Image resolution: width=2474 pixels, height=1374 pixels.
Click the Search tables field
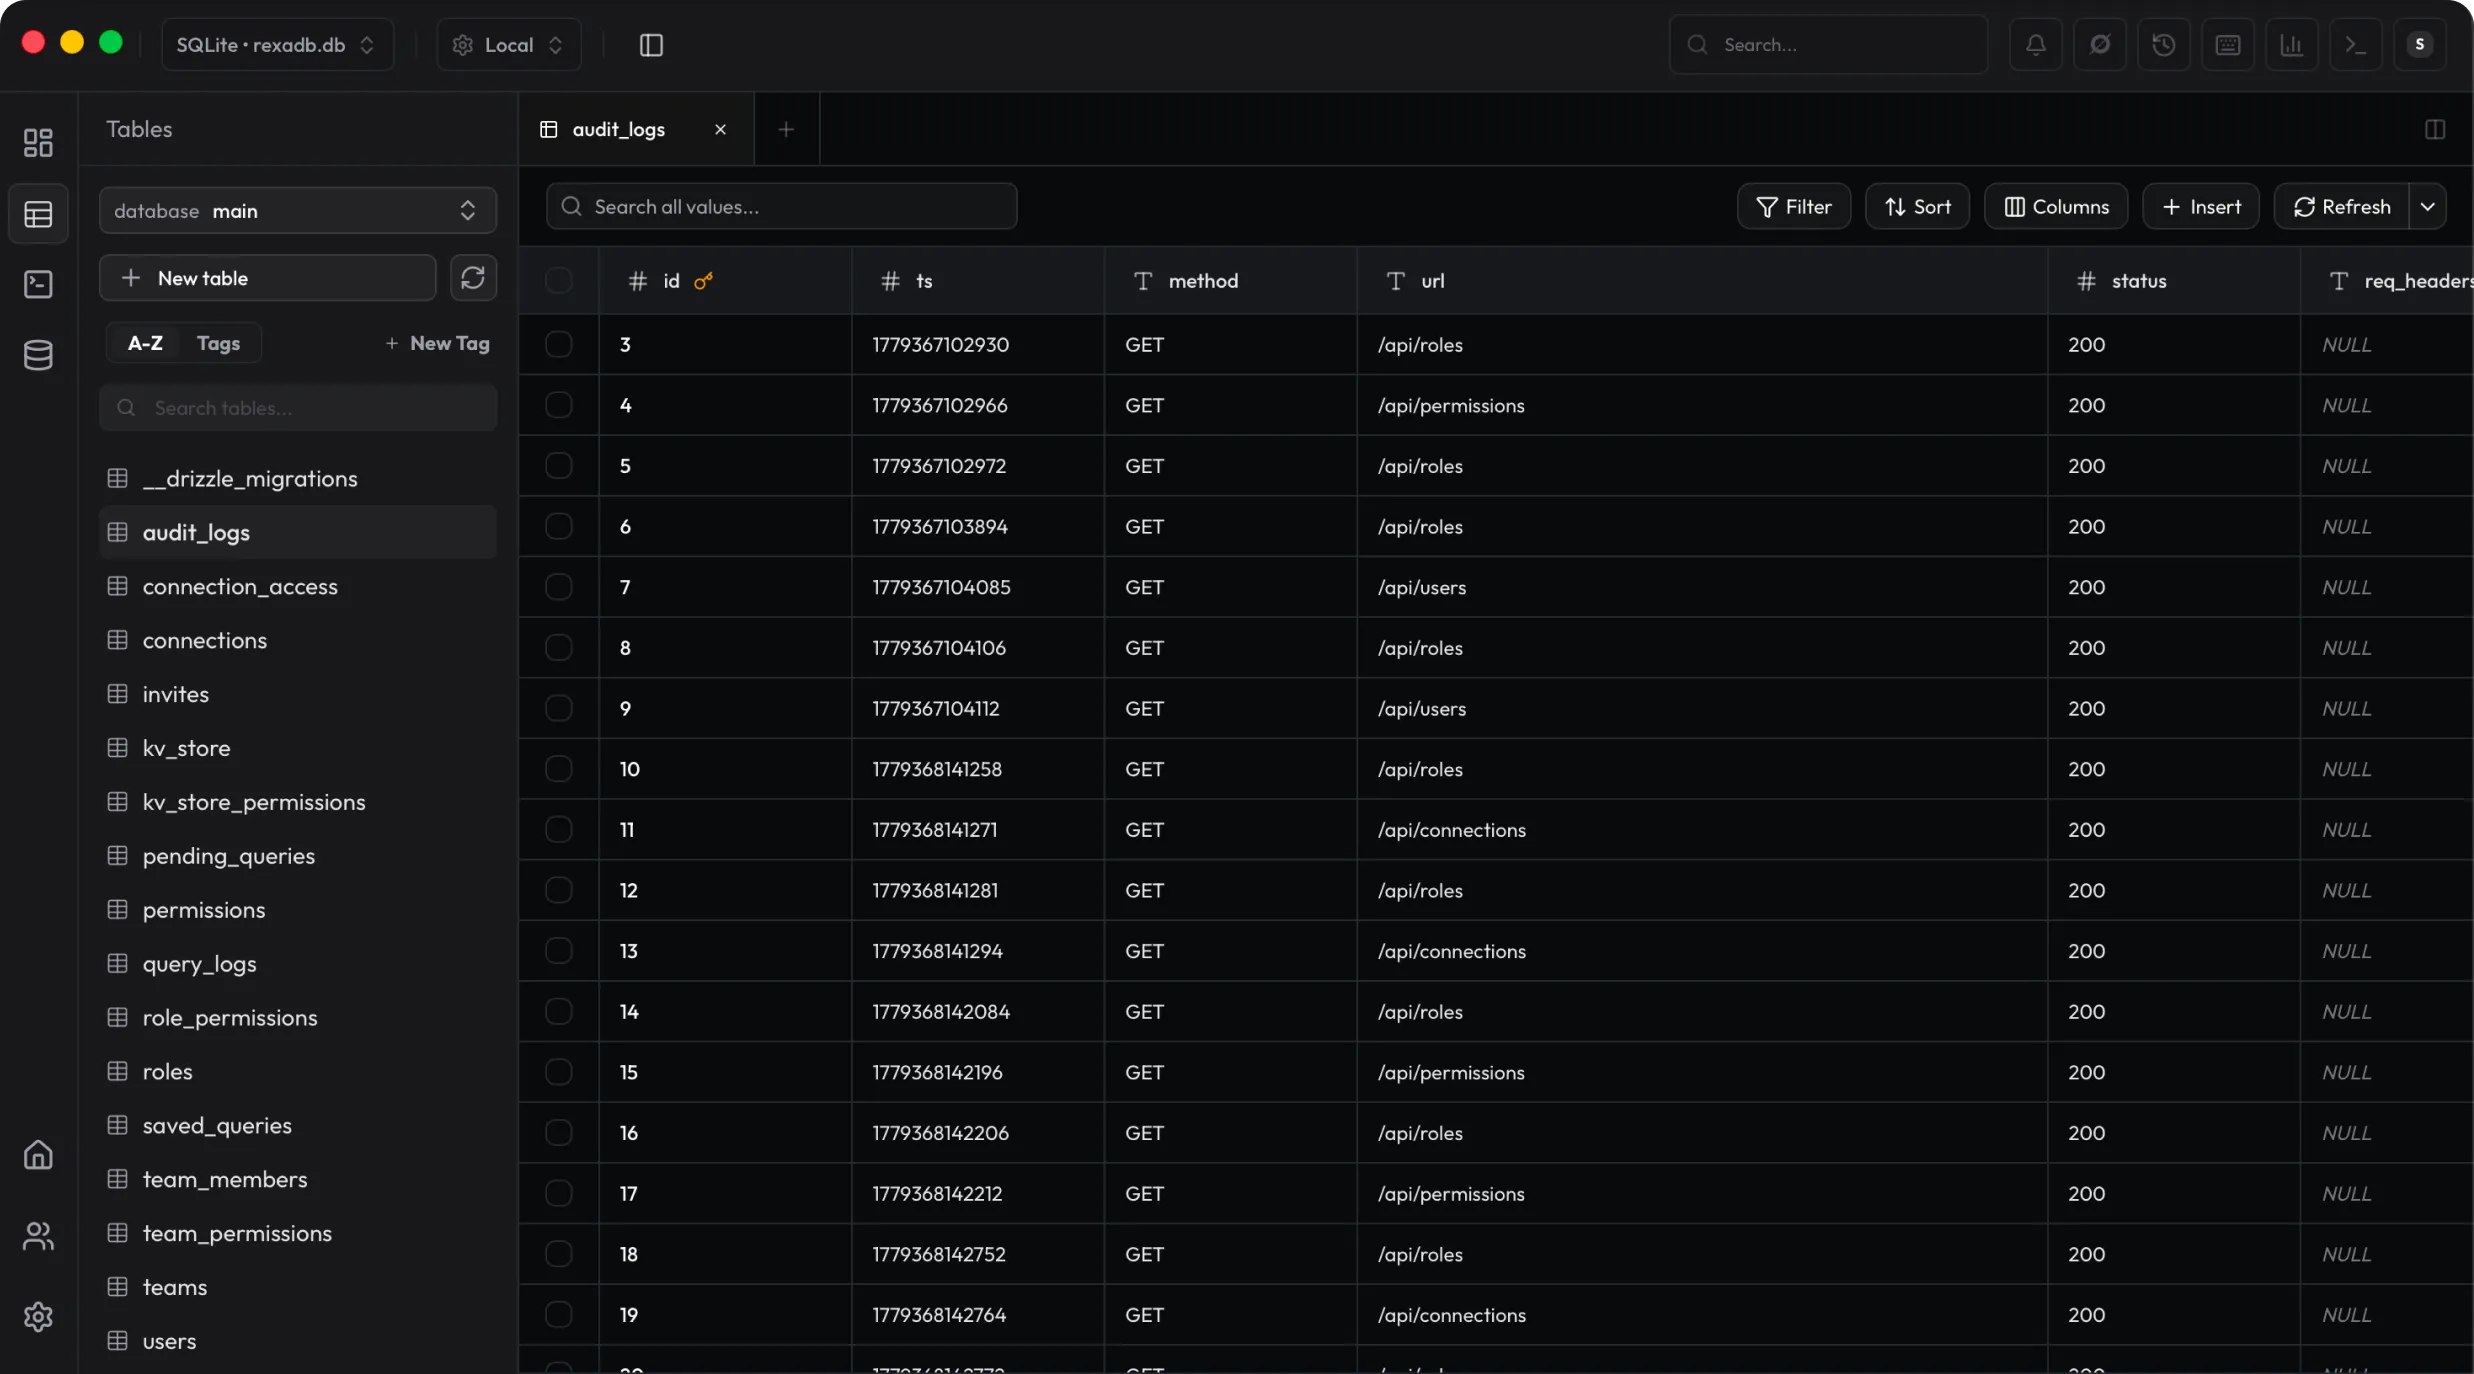[x=298, y=408]
